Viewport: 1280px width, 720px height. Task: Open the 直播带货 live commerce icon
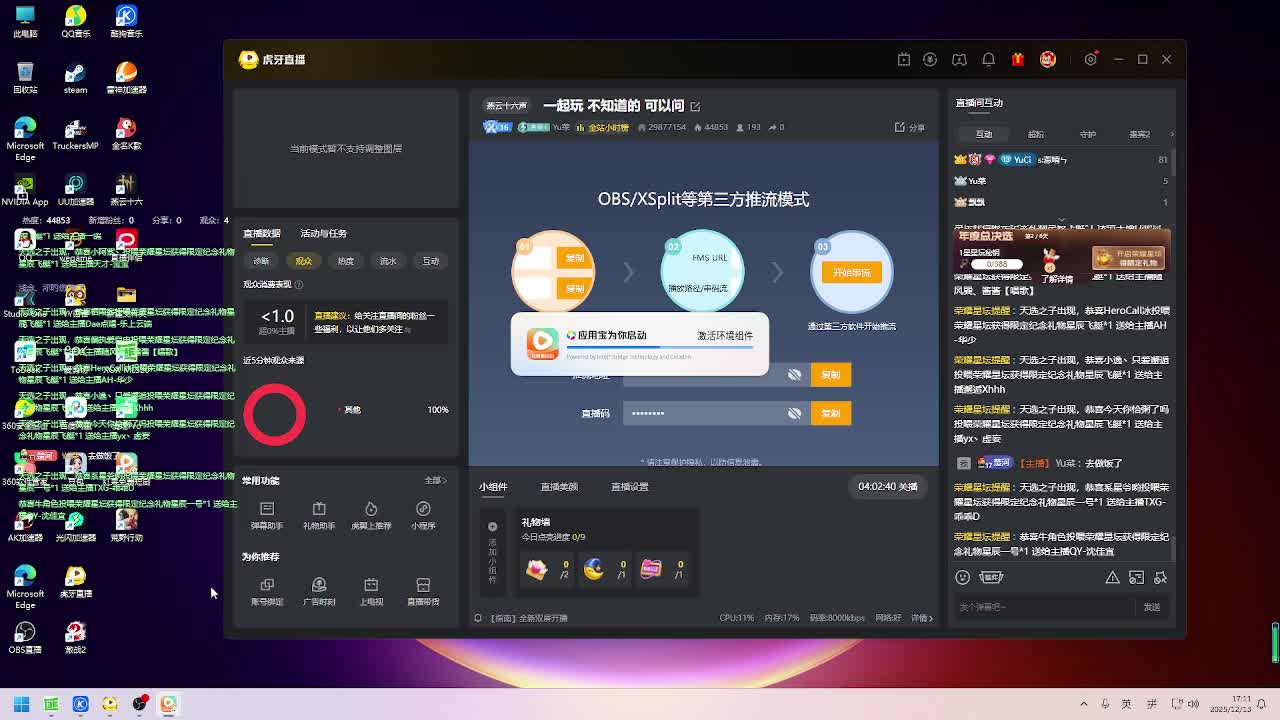(x=423, y=590)
